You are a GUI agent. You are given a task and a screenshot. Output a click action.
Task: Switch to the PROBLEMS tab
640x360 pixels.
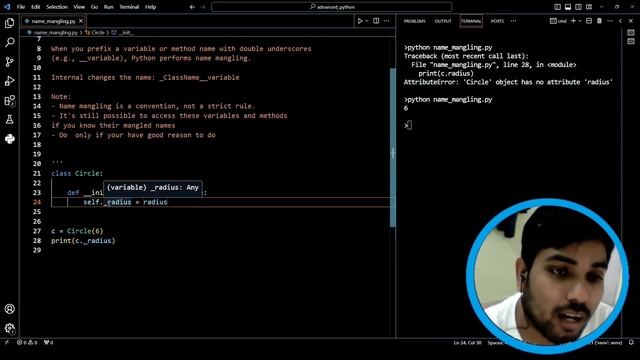click(415, 21)
